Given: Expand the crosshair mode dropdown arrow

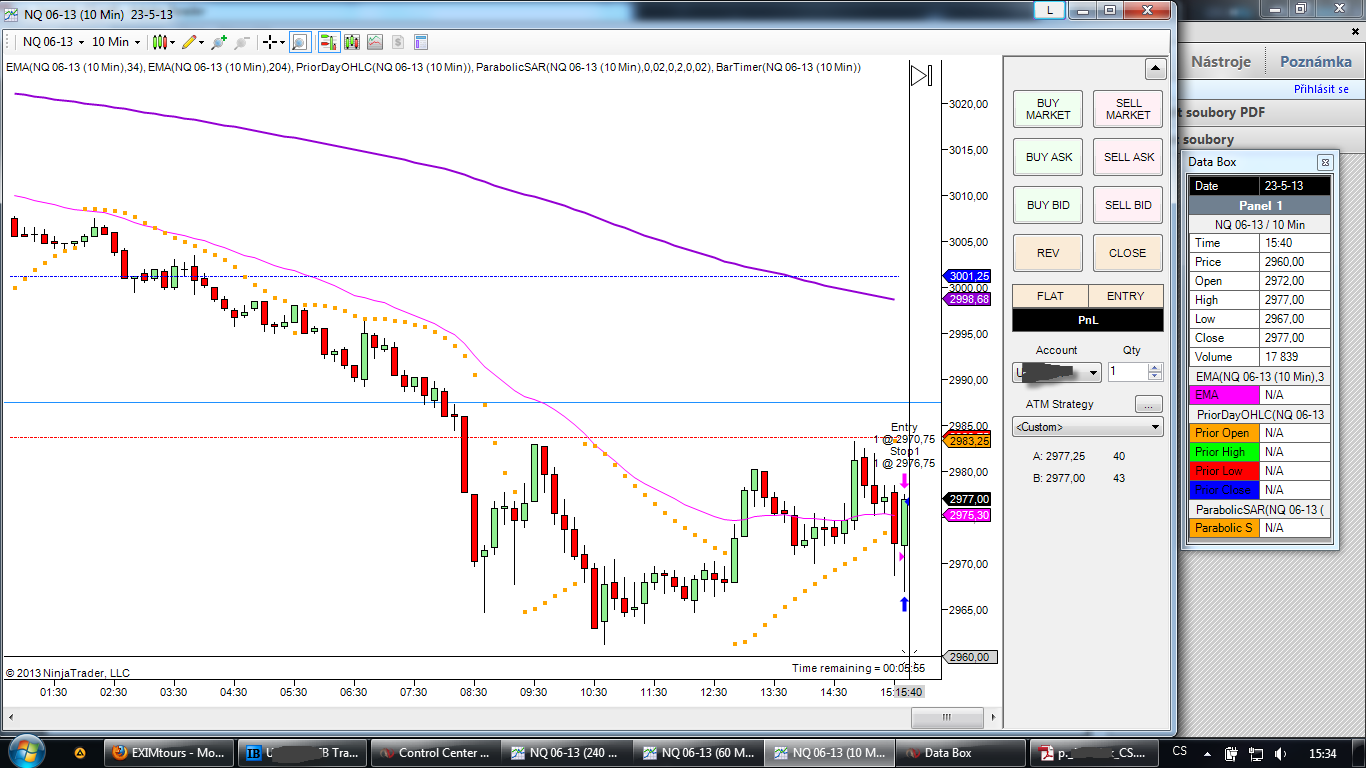Looking at the screenshot, I should pyautogui.click(x=283, y=42).
